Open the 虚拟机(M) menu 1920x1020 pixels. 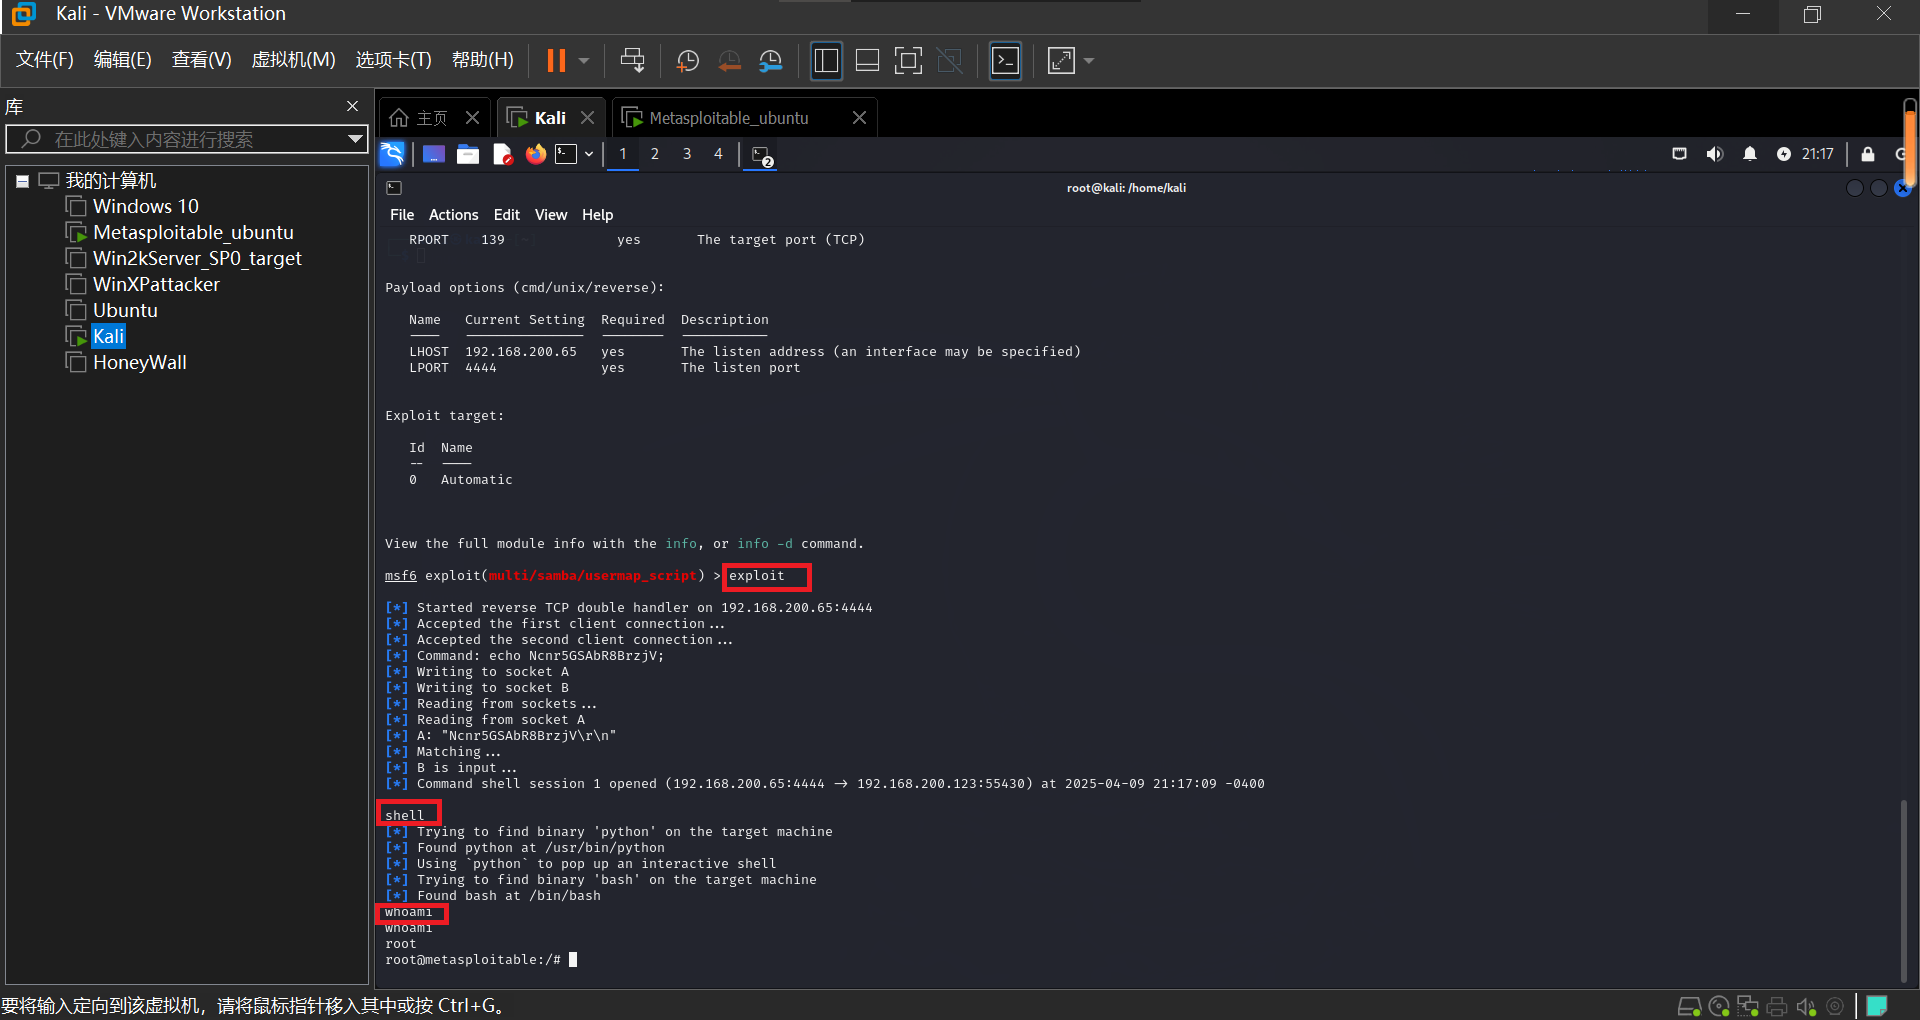pos(293,60)
